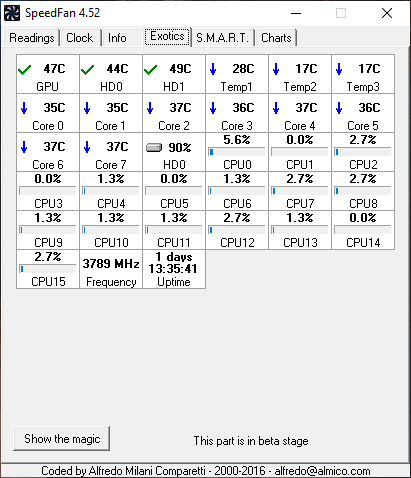Click the green checkmark icon for GPU
411x478 pixels.
click(24, 70)
